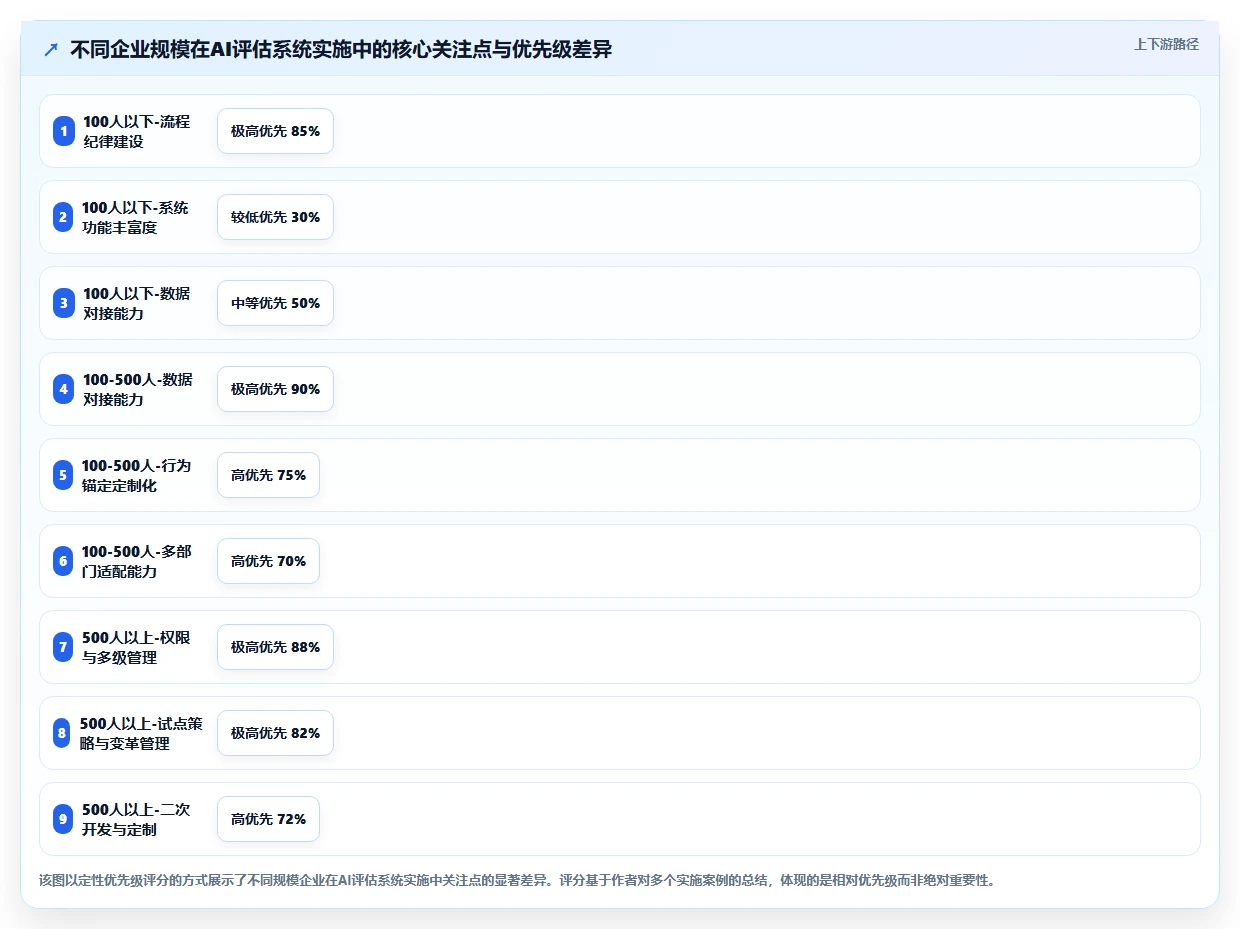Click the '高优先 70%' chip
Screen dimensions: 1240x929
[268, 561]
